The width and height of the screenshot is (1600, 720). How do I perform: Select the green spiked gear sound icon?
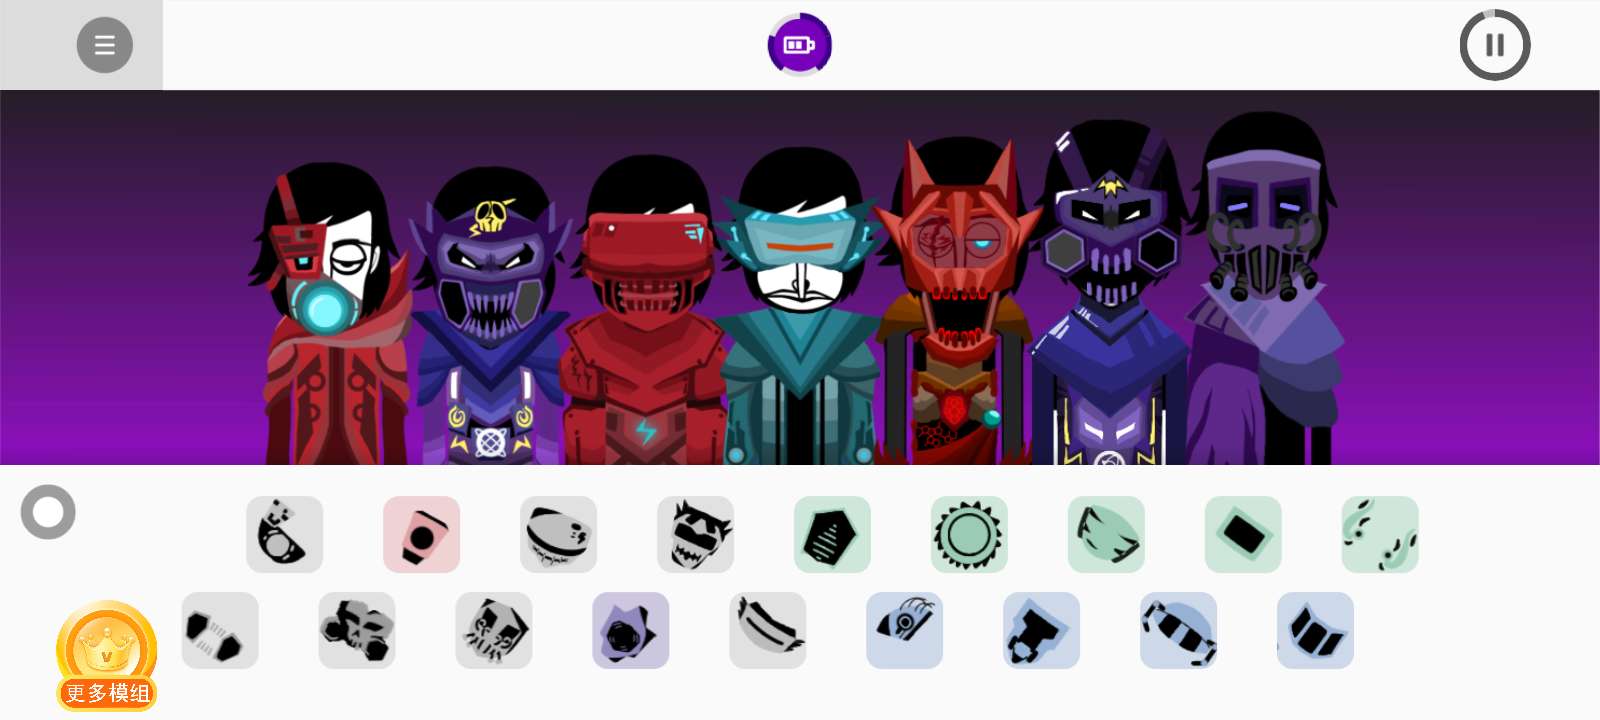tap(969, 535)
